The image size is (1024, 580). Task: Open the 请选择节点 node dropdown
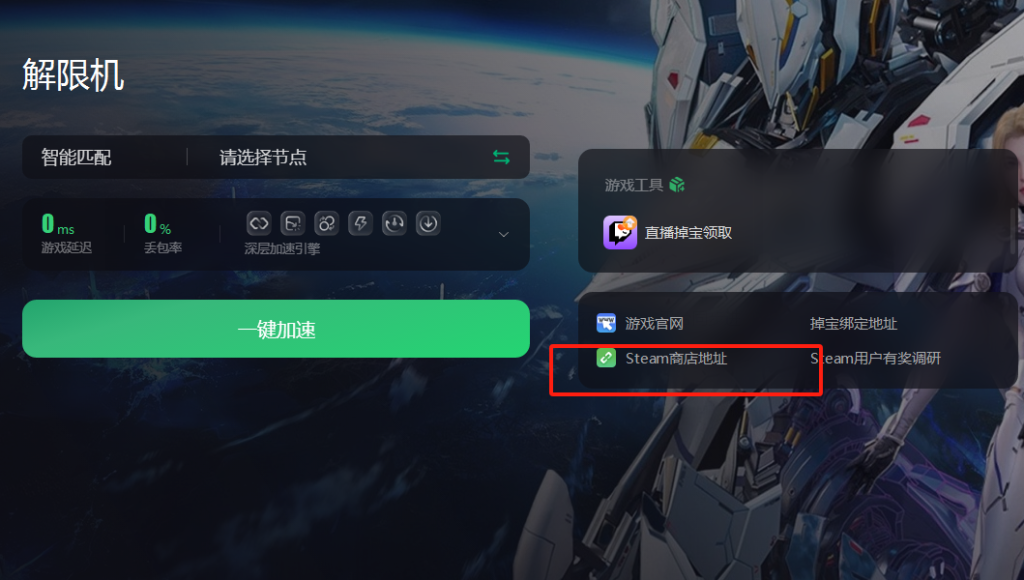pos(263,157)
